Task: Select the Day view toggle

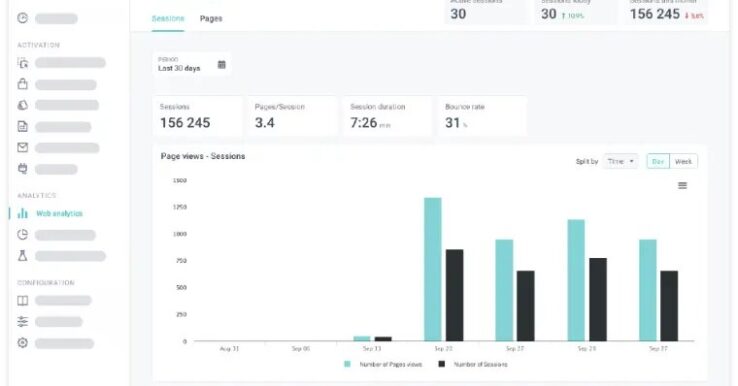Action: click(x=658, y=161)
